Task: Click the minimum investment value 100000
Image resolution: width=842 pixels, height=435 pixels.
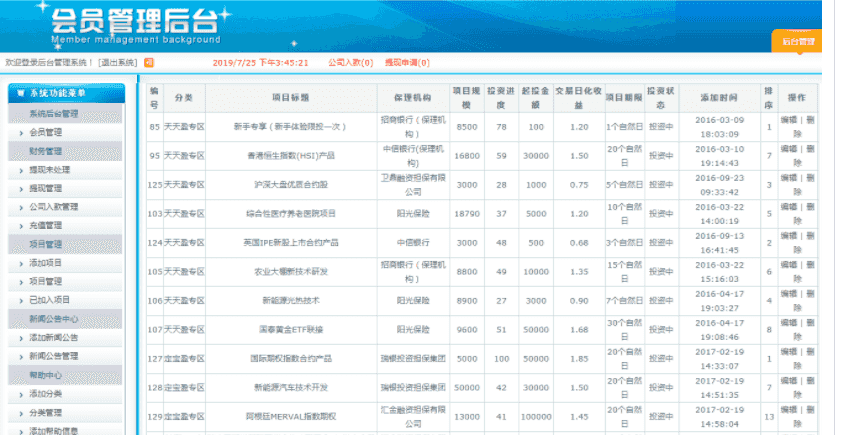Action: click(x=535, y=417)
